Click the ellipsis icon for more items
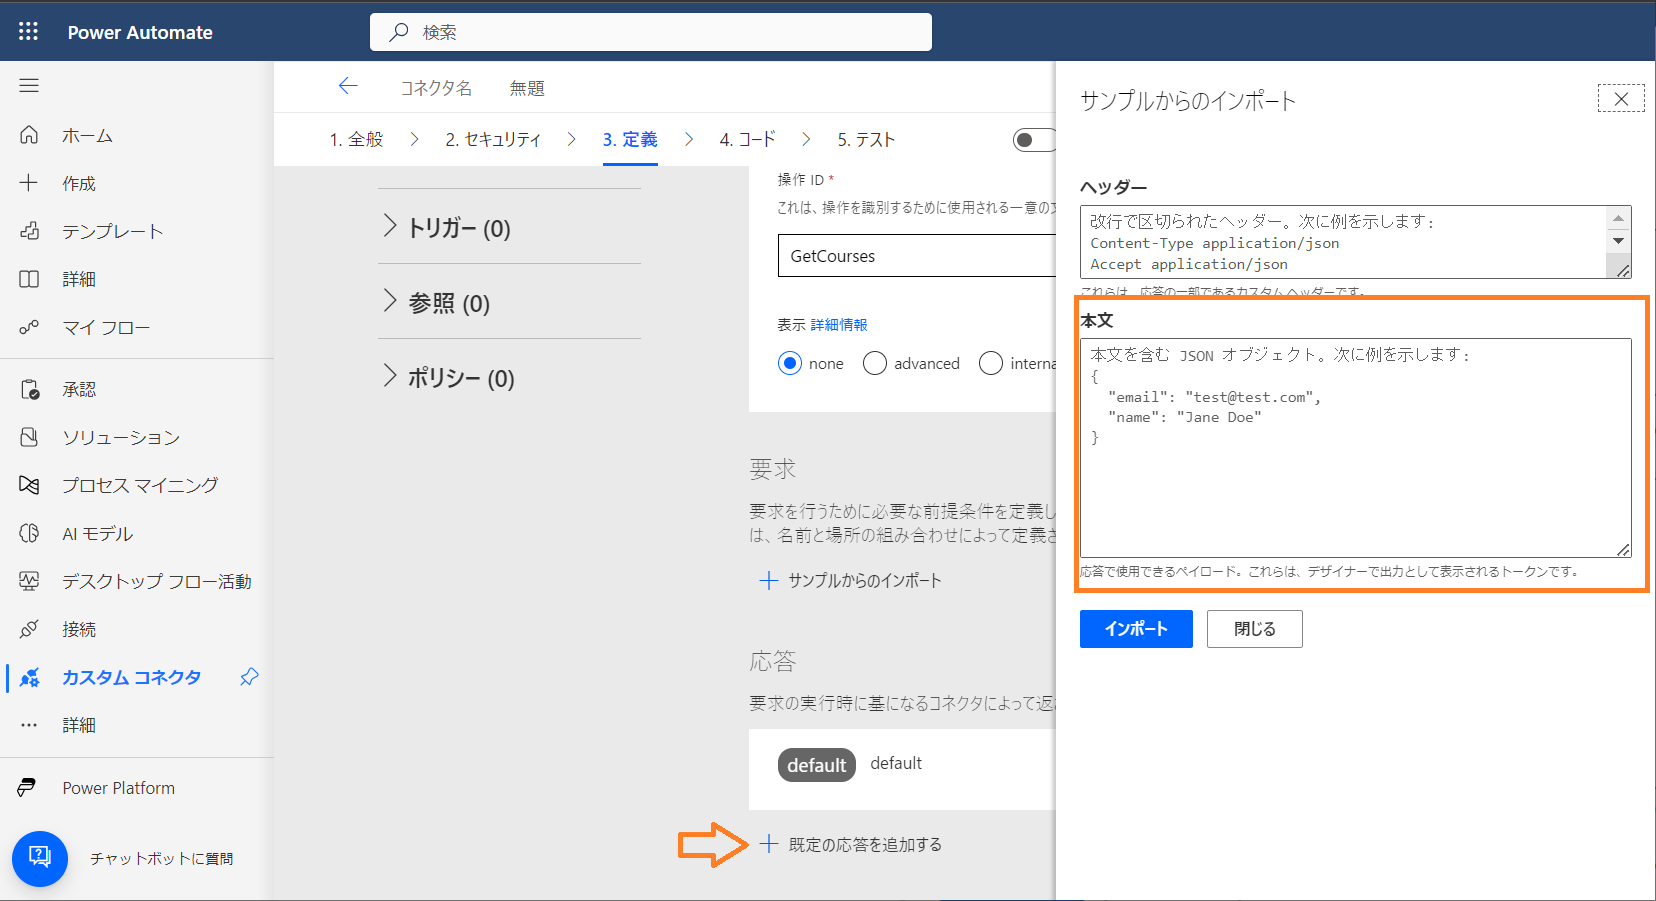This screenshot has width=1656, height=901. pyautogui.click(x=29, y=725)
